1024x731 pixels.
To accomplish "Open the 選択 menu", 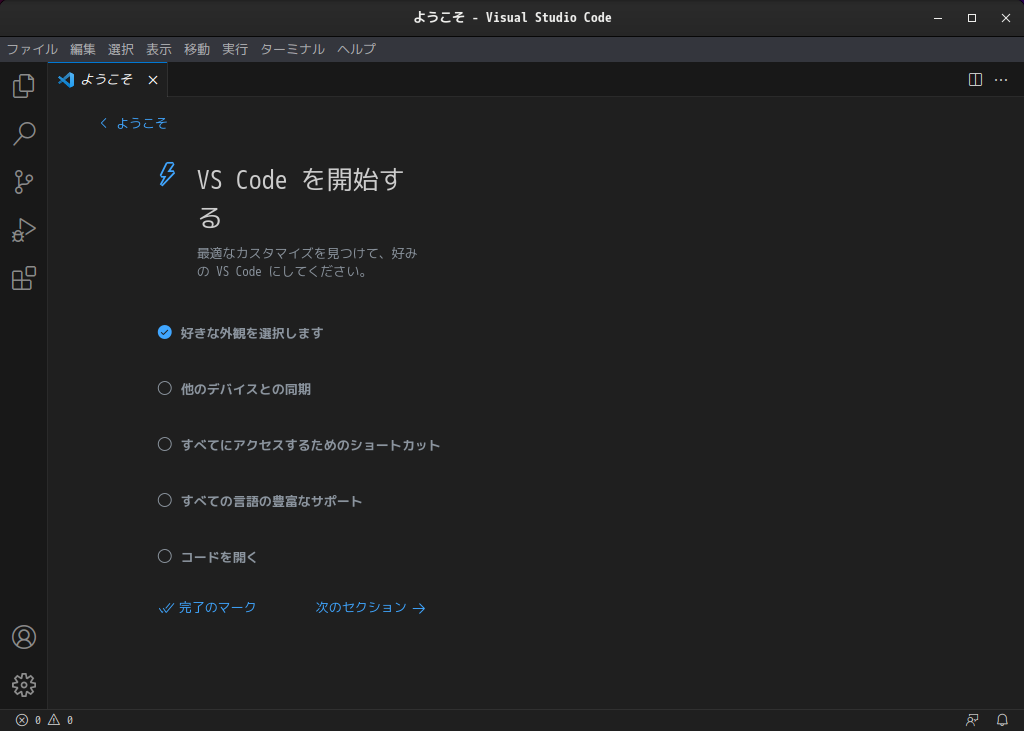I will pyautogui.click(x=121, y=49).
